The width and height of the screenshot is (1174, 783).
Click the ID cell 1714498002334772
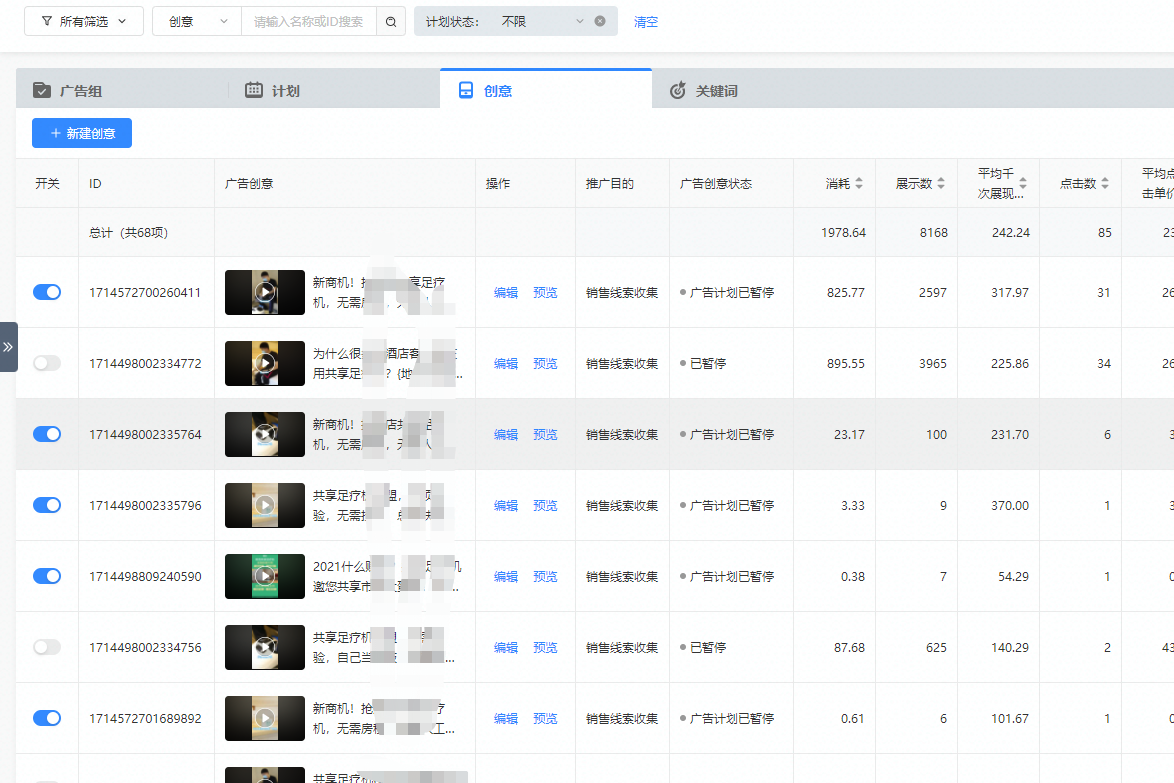tap(145, 364)
